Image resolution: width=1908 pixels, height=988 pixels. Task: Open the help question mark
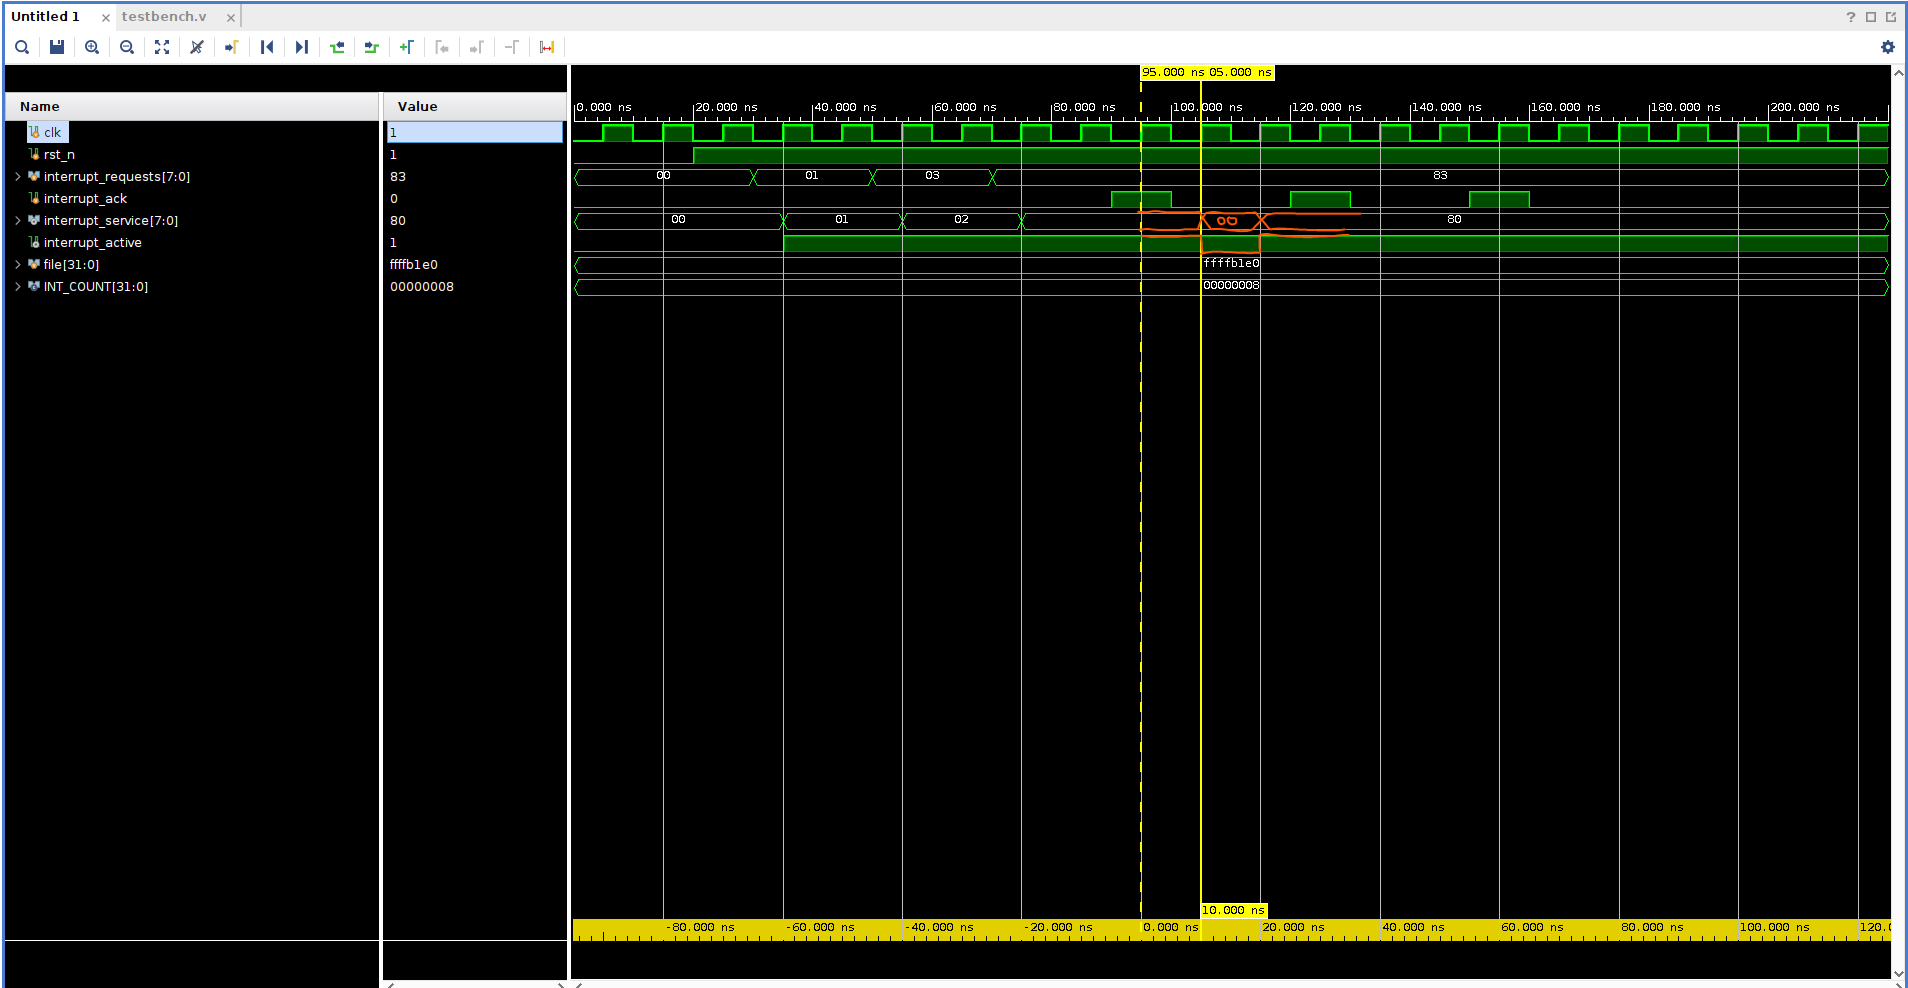point(1851,17)
